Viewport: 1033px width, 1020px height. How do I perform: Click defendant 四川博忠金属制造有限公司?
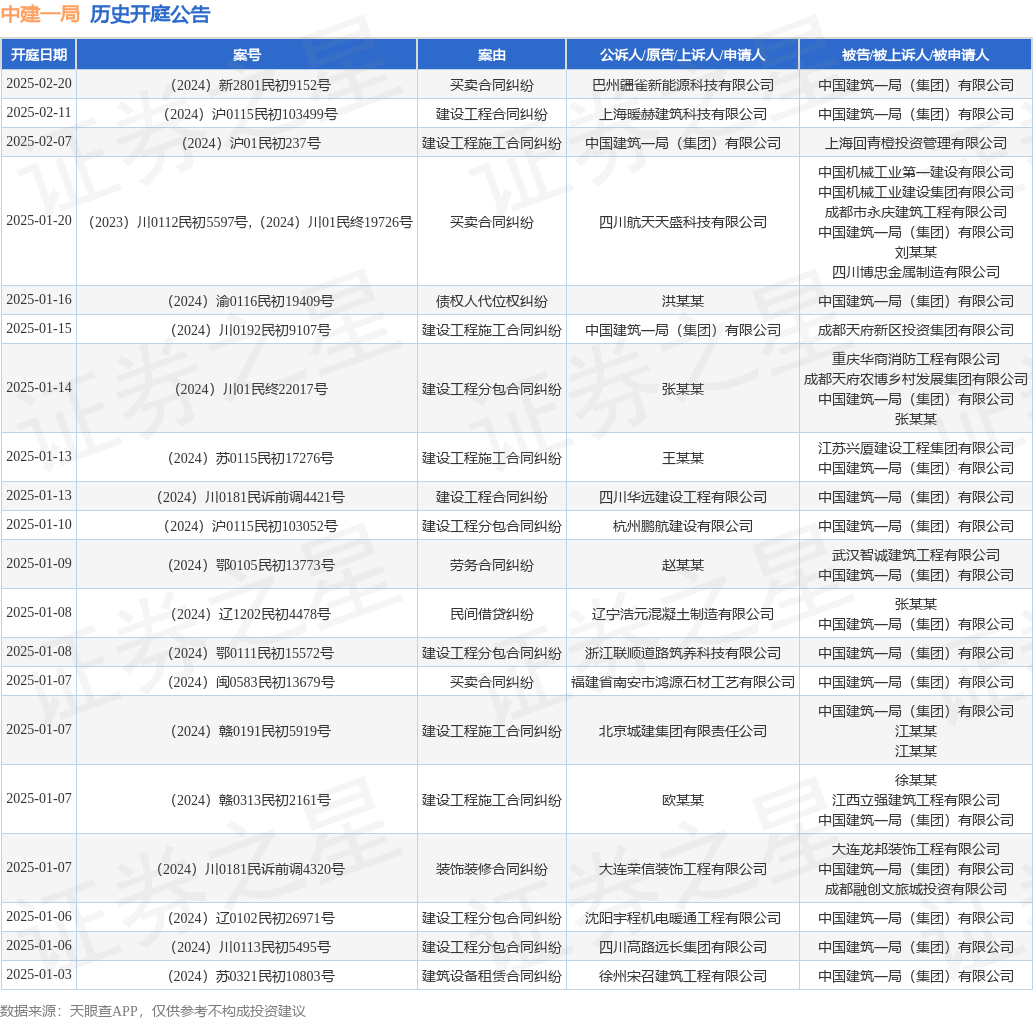point(916,271)
